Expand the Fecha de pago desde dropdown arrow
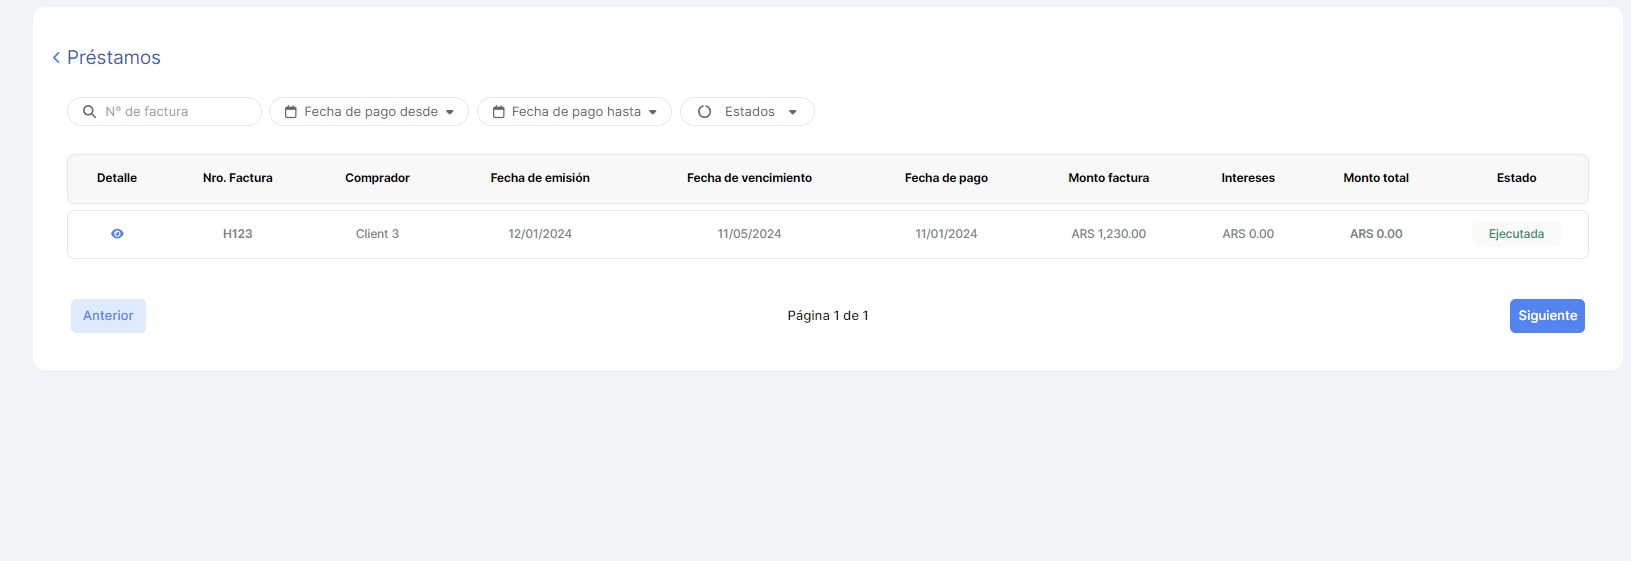The image size is (1631, 561). pyautogui.click(x=450, y=112)
